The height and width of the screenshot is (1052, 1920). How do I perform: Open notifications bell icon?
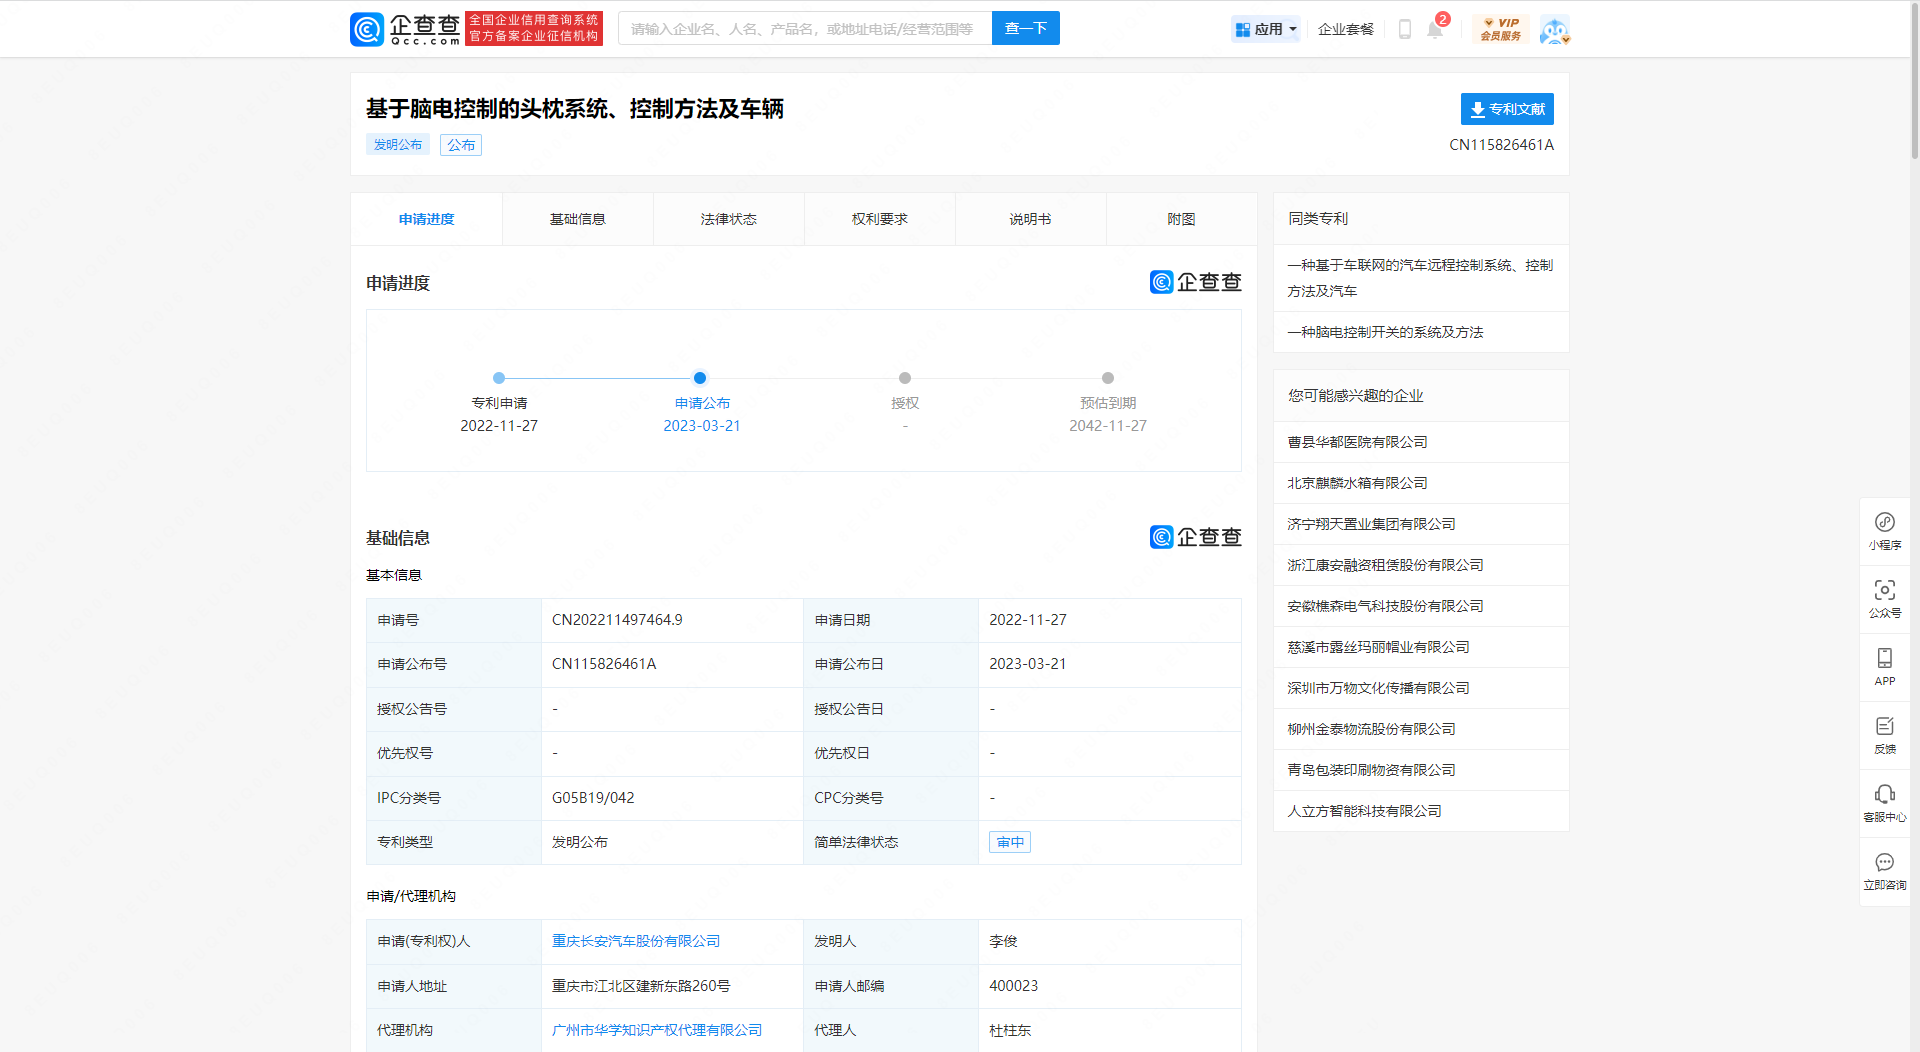[1435, 29]
